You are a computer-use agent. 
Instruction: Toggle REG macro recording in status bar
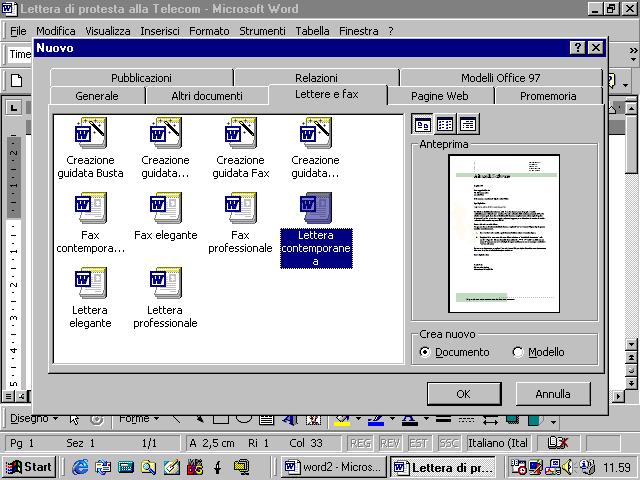pos(360,443)
